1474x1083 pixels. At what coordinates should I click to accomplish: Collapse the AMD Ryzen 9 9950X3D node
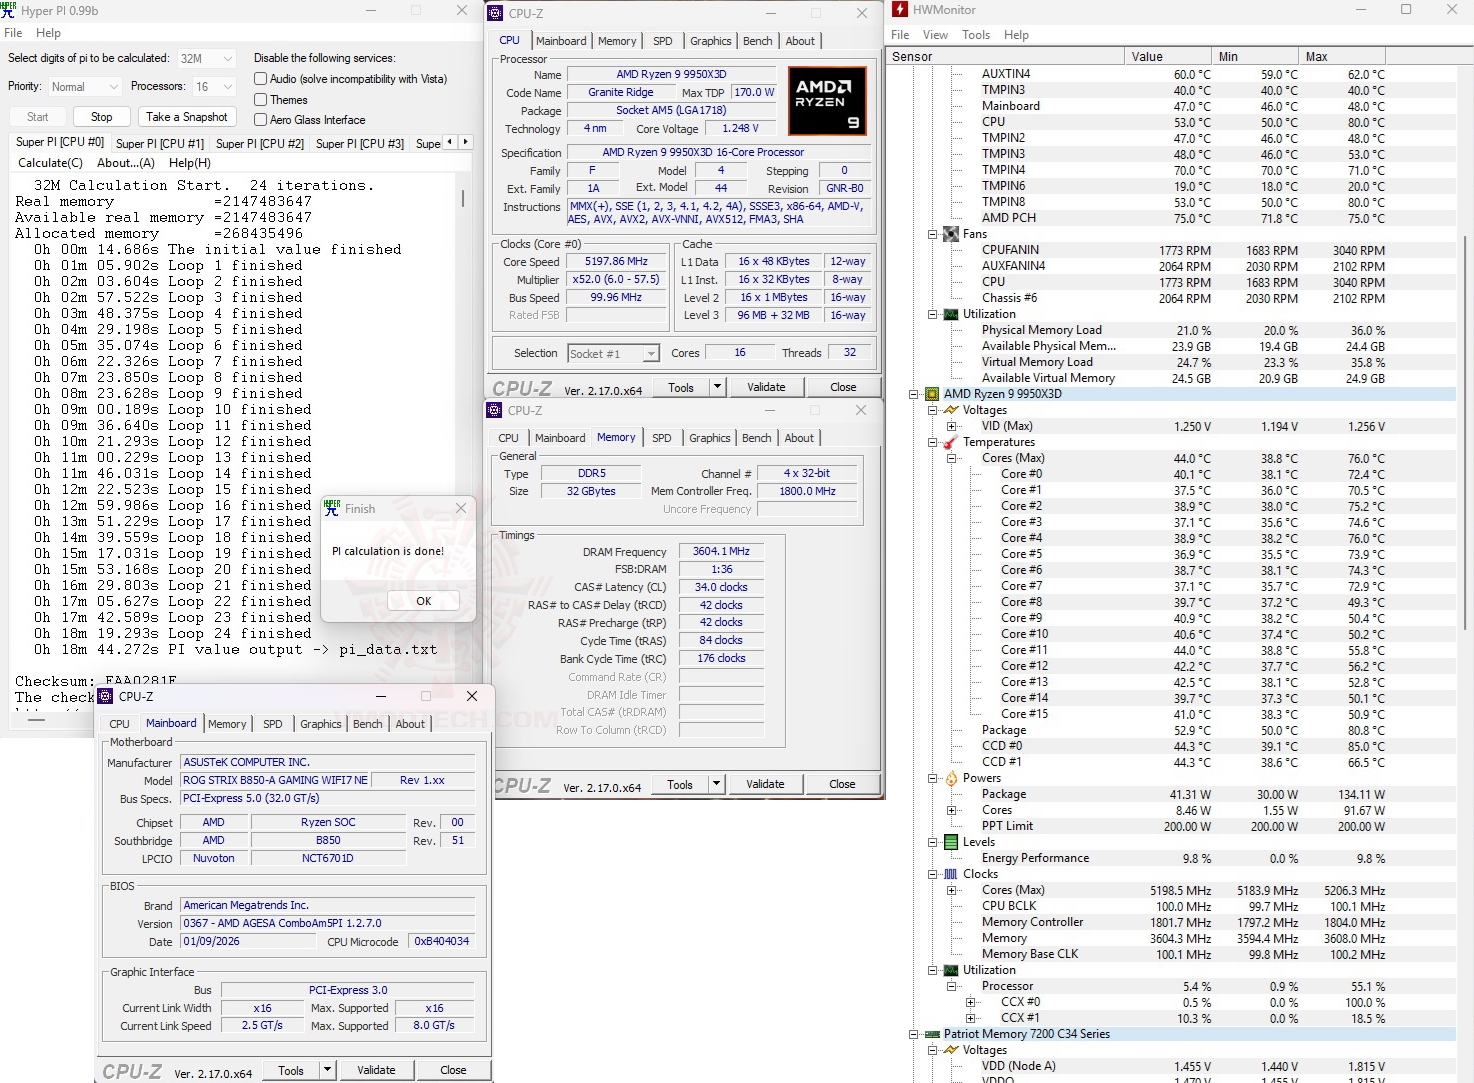914,394
